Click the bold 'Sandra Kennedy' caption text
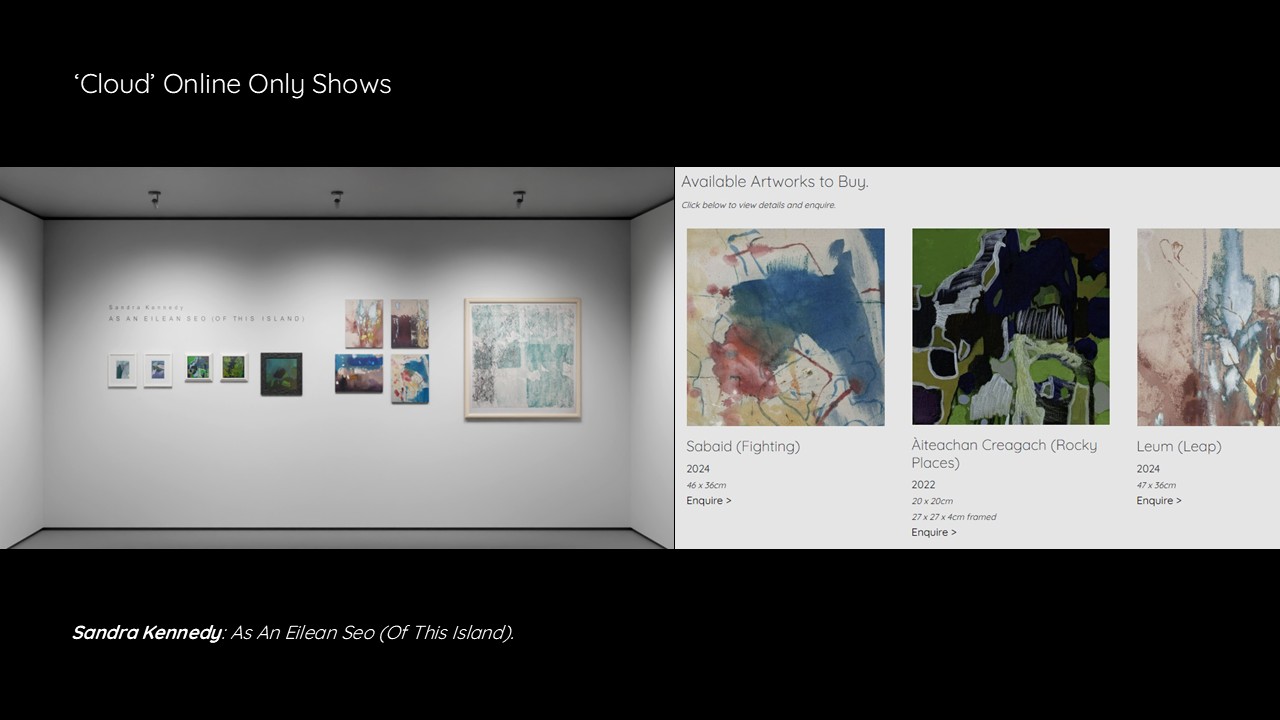 click(146, 632)
